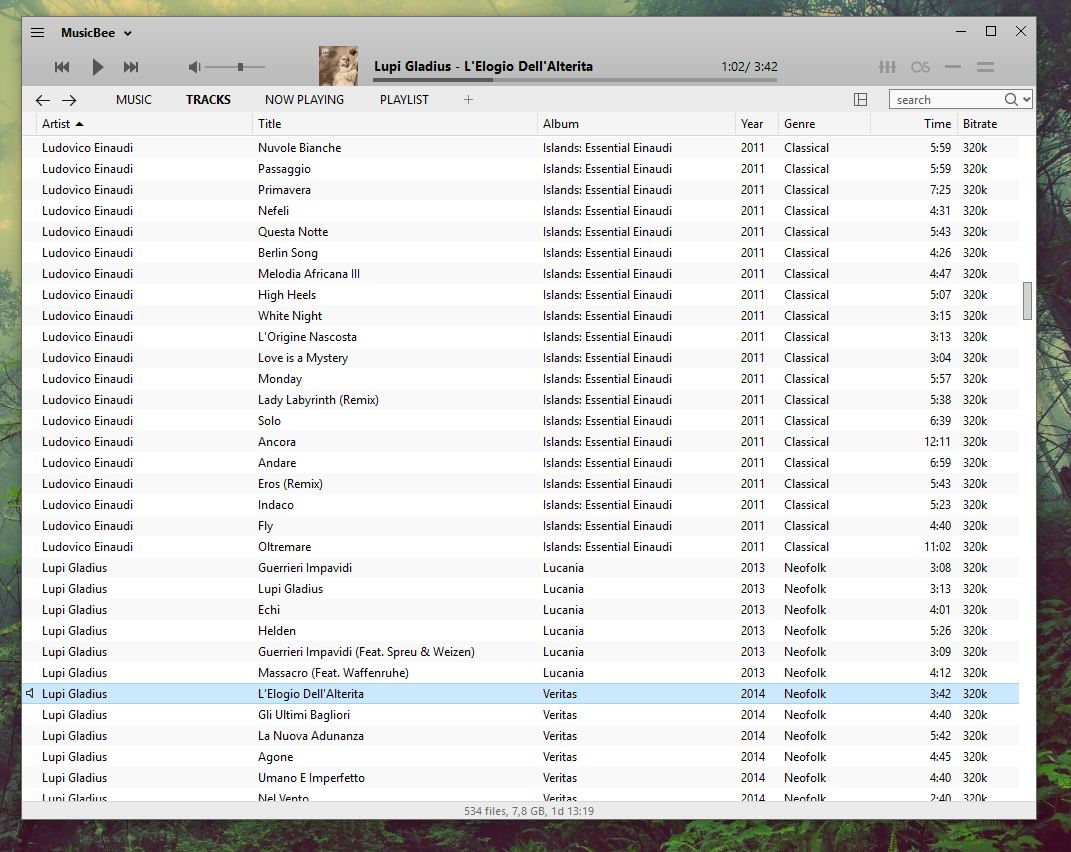This screenshot has height=852, width=1071.
Task: Skip to the next track
Action: click(x=131, y=67)
